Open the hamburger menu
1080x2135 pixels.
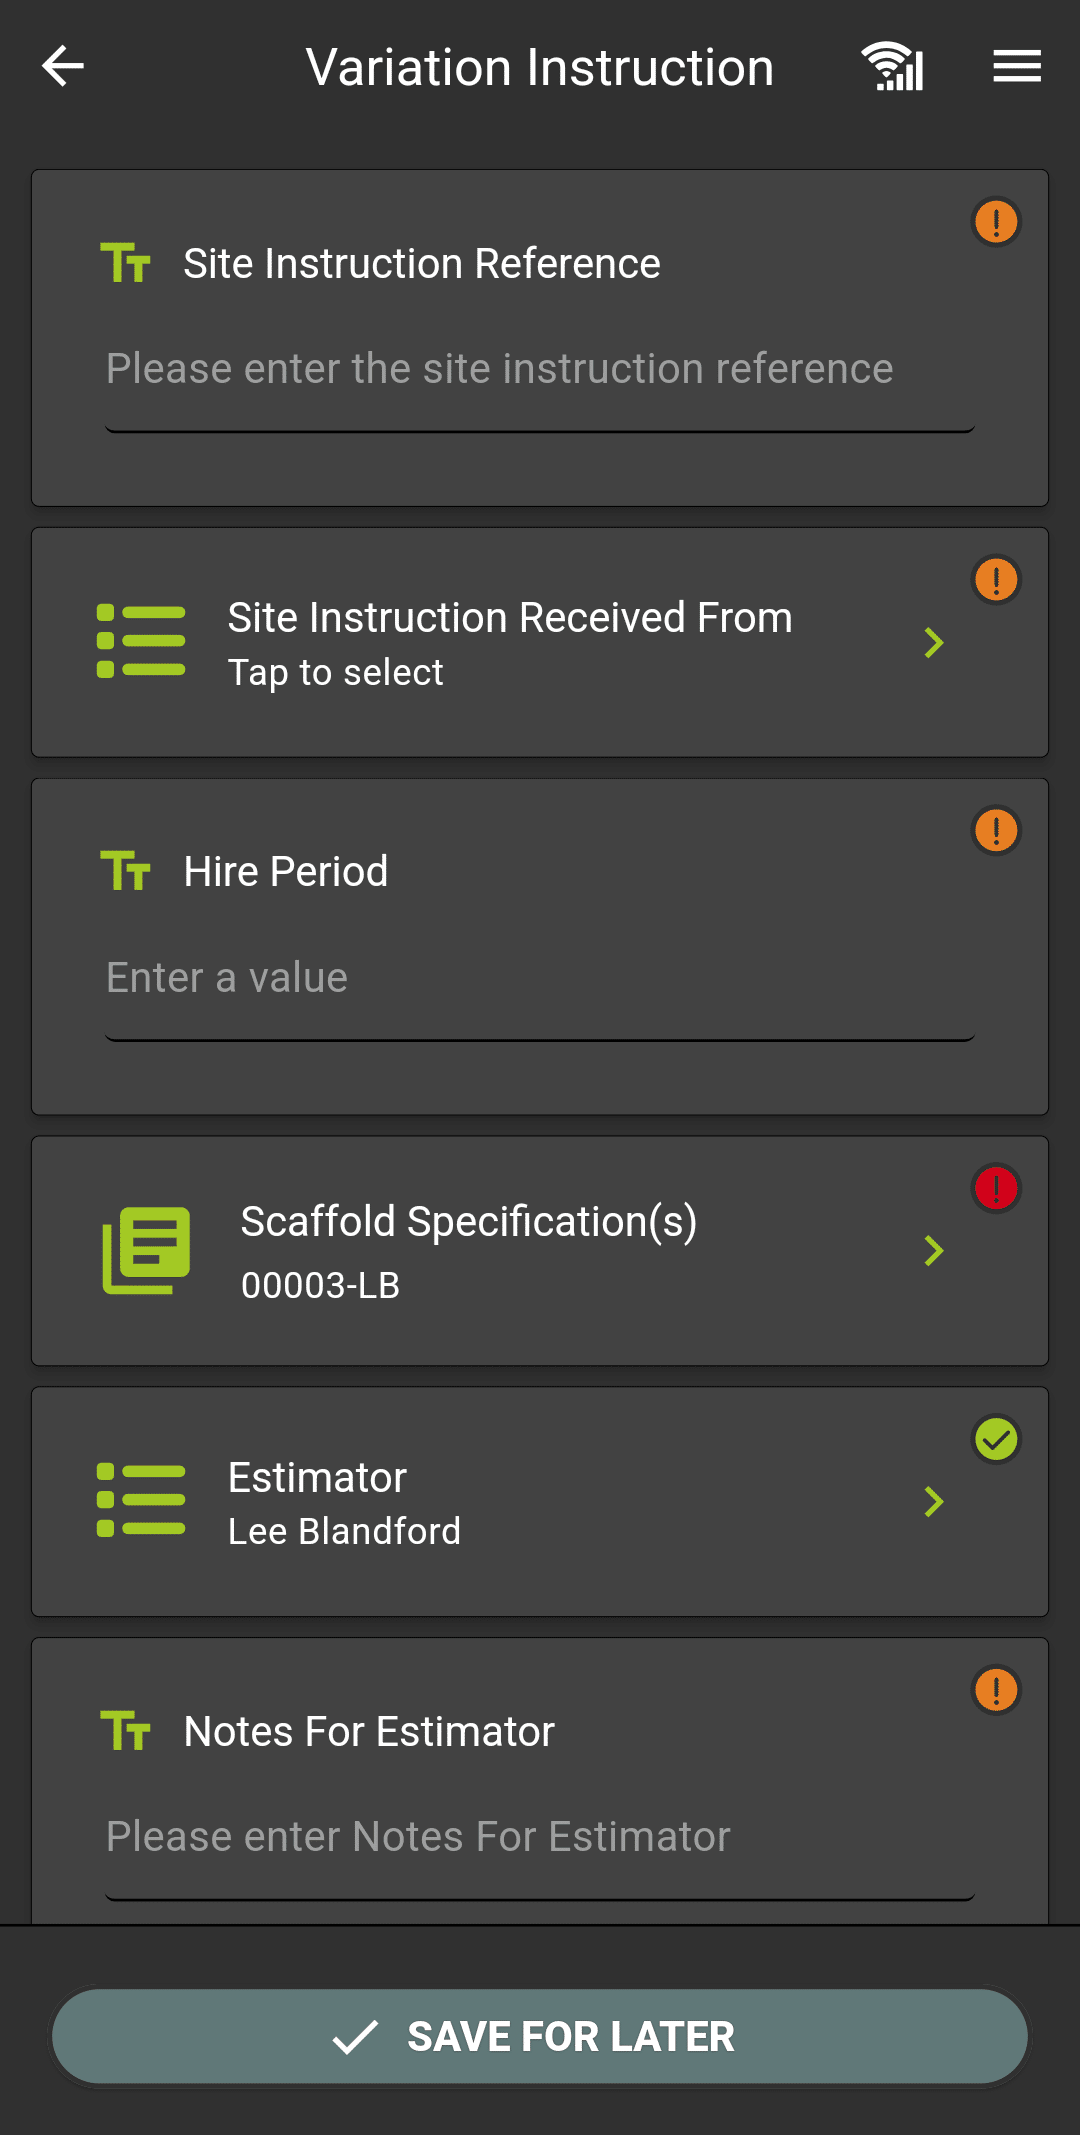(1017, 67)
